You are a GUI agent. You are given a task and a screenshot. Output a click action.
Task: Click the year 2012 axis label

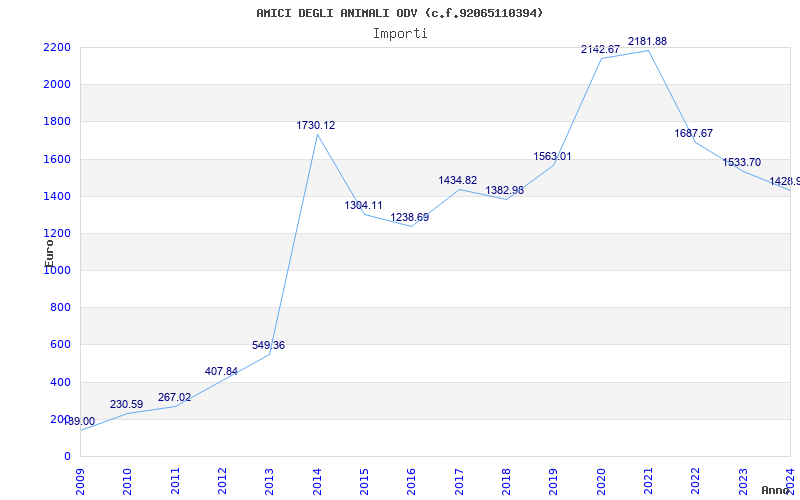(222, 482)
